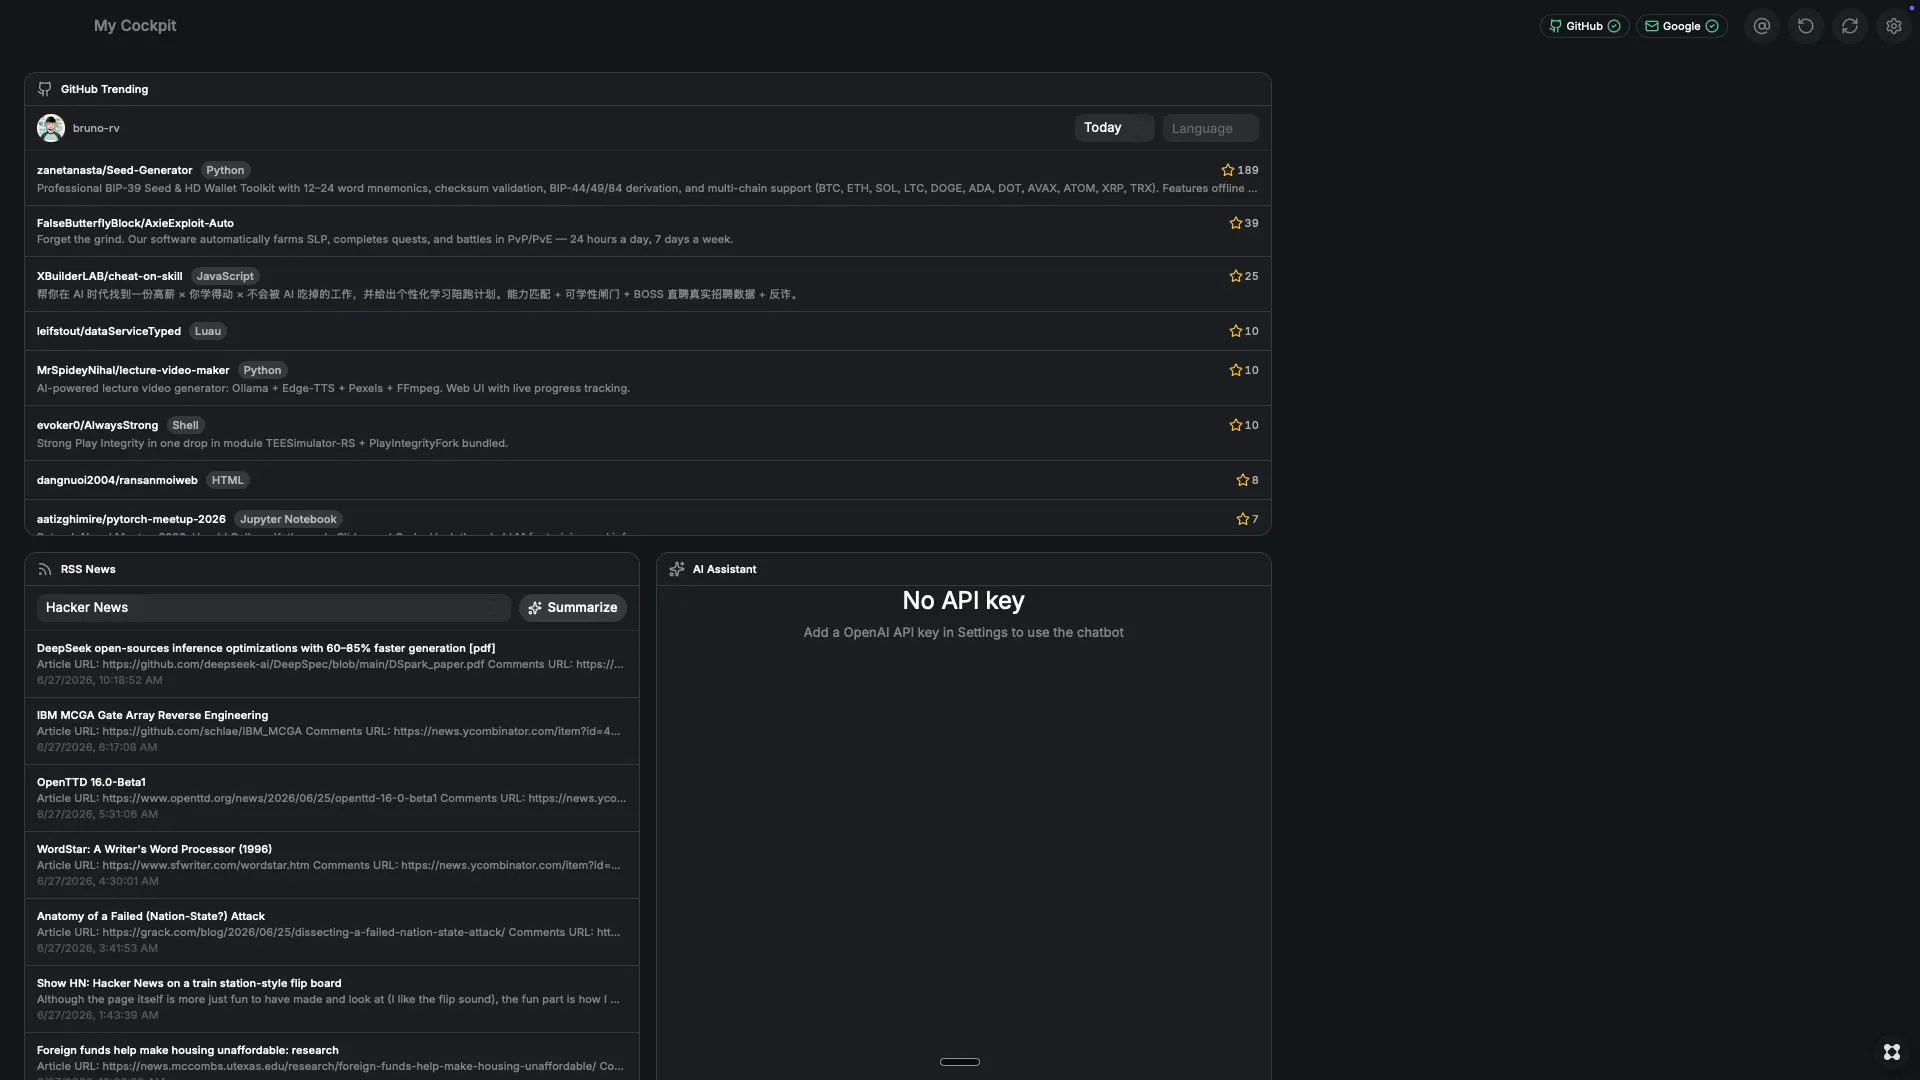Screen dimensions: 1920x1080
Task: Refresh the dashboard with the sync icon
Action: pos(1850,27)
